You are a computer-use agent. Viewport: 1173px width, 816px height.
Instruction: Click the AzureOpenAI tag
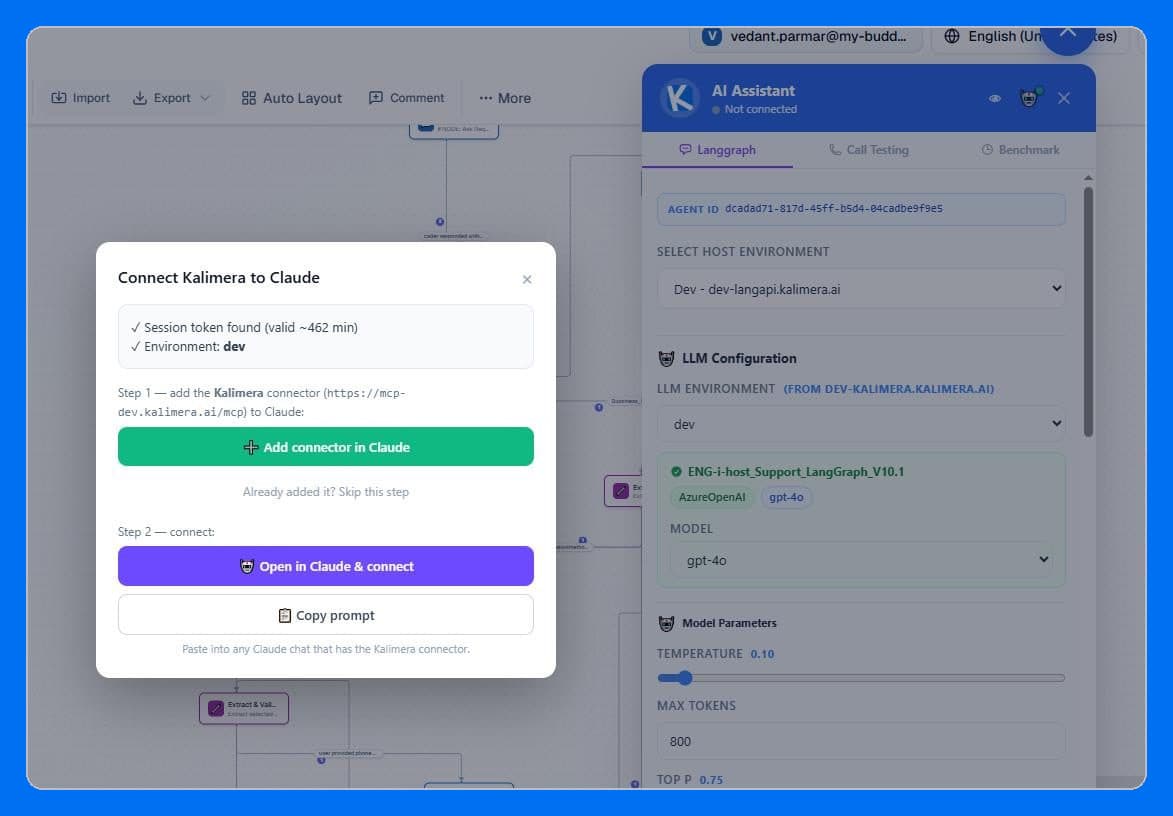coord(711,497)
